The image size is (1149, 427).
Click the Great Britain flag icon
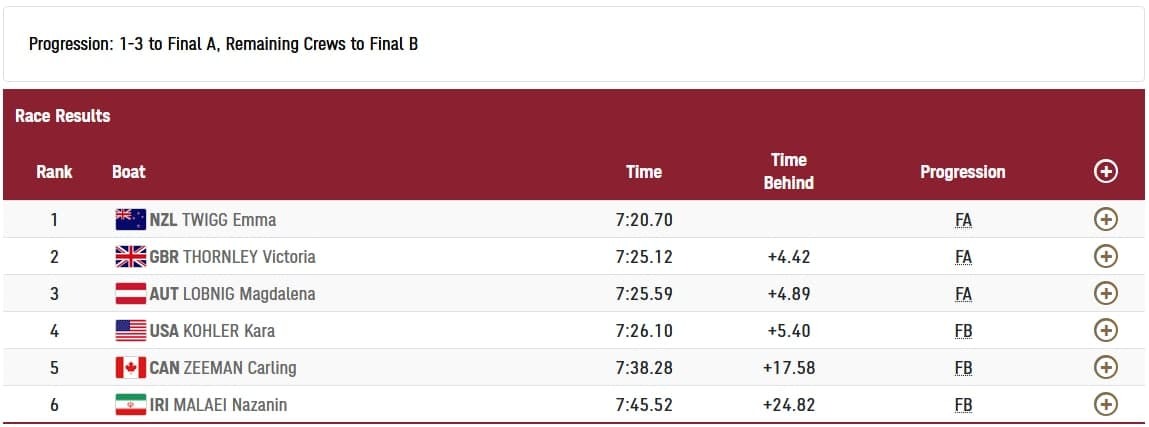pyautogui.click(x=130, y=256)
